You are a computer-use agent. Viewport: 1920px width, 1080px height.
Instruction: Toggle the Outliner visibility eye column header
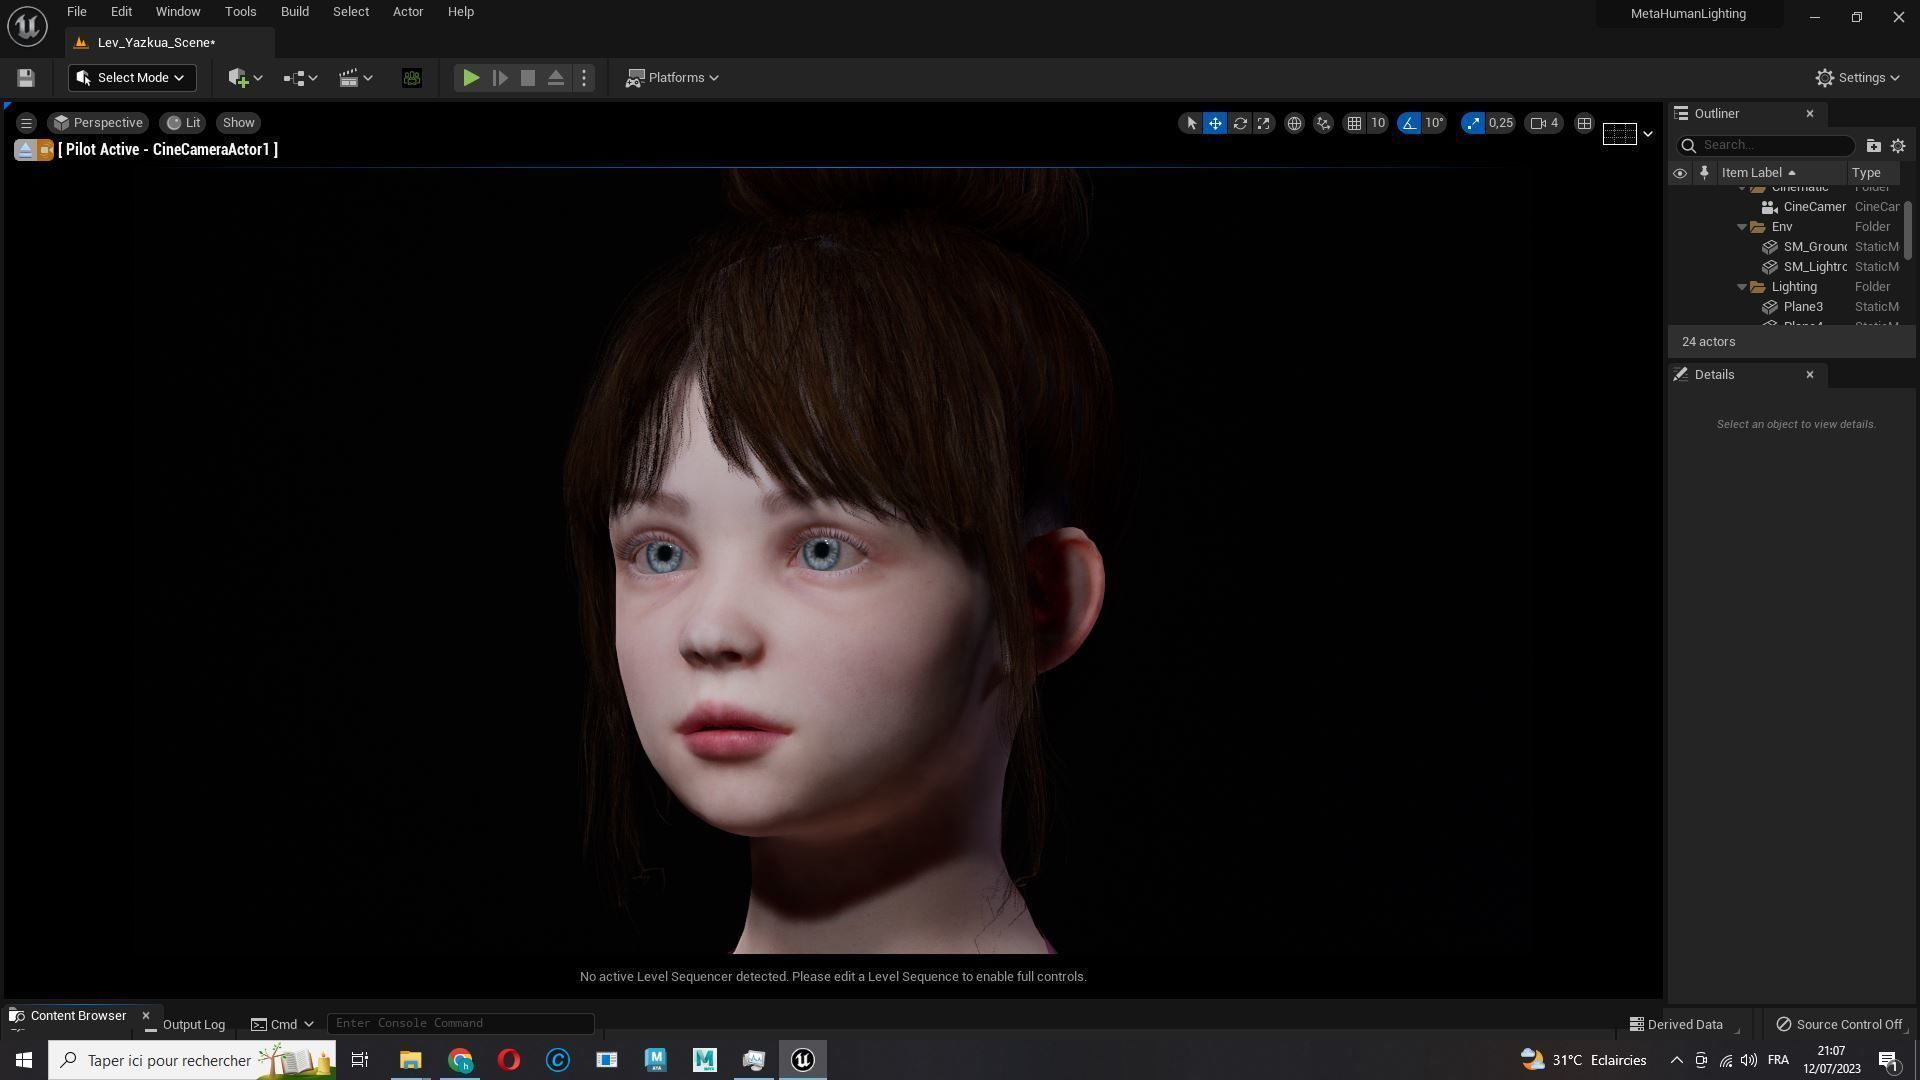[1680, 173]
